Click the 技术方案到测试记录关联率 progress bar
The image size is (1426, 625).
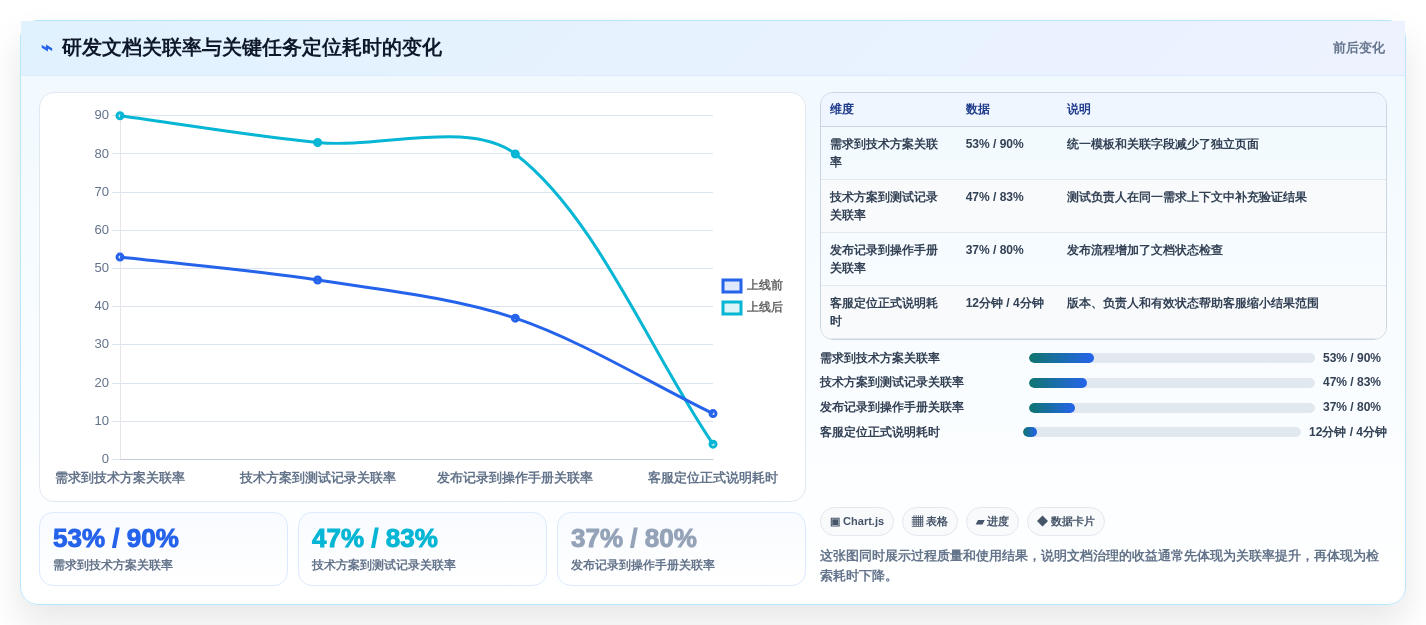(x=1172, y=383)
